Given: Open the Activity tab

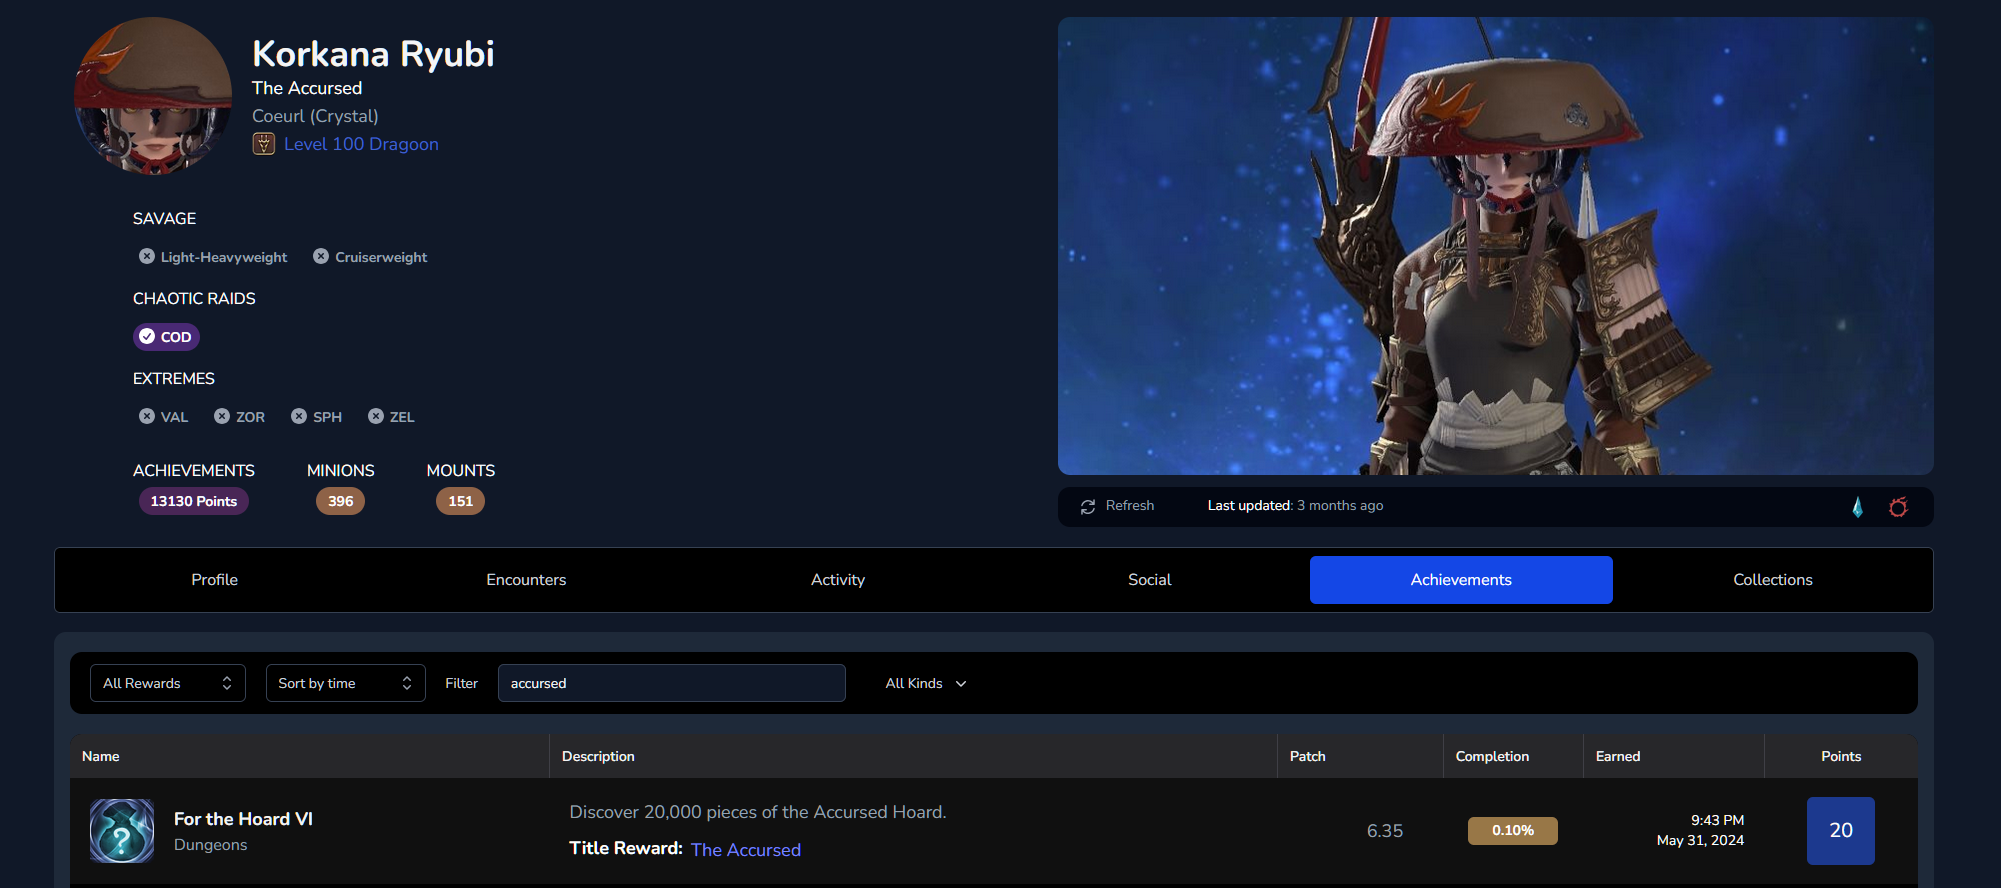Looking at the screenshot, I should pos(838,580).
